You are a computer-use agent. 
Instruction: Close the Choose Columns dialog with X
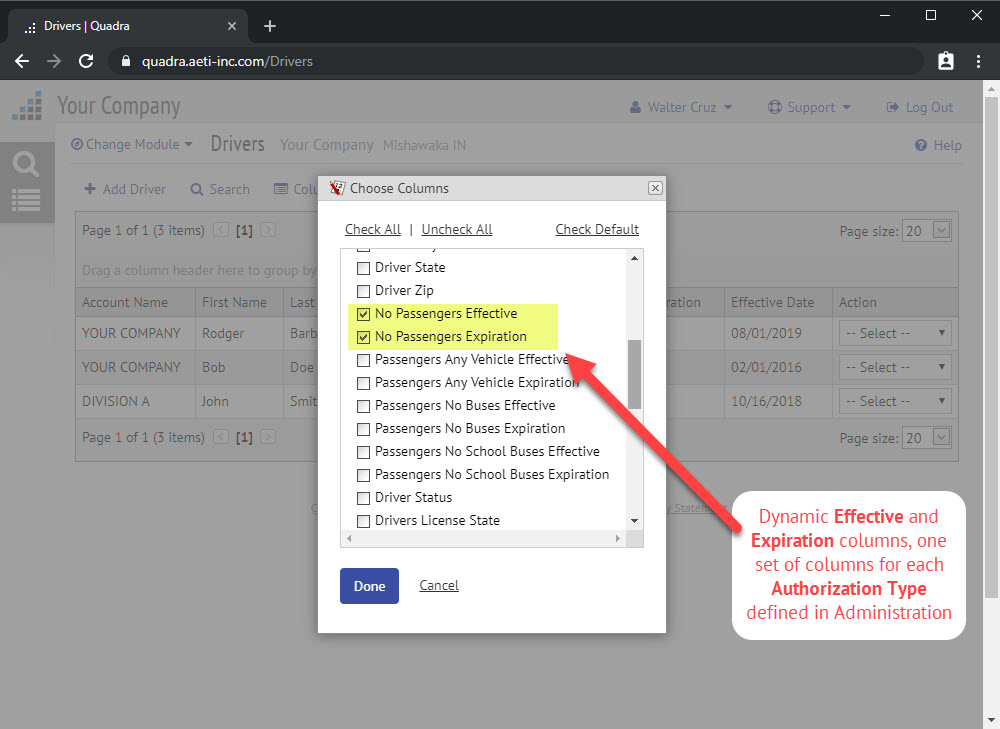point(655,188)
